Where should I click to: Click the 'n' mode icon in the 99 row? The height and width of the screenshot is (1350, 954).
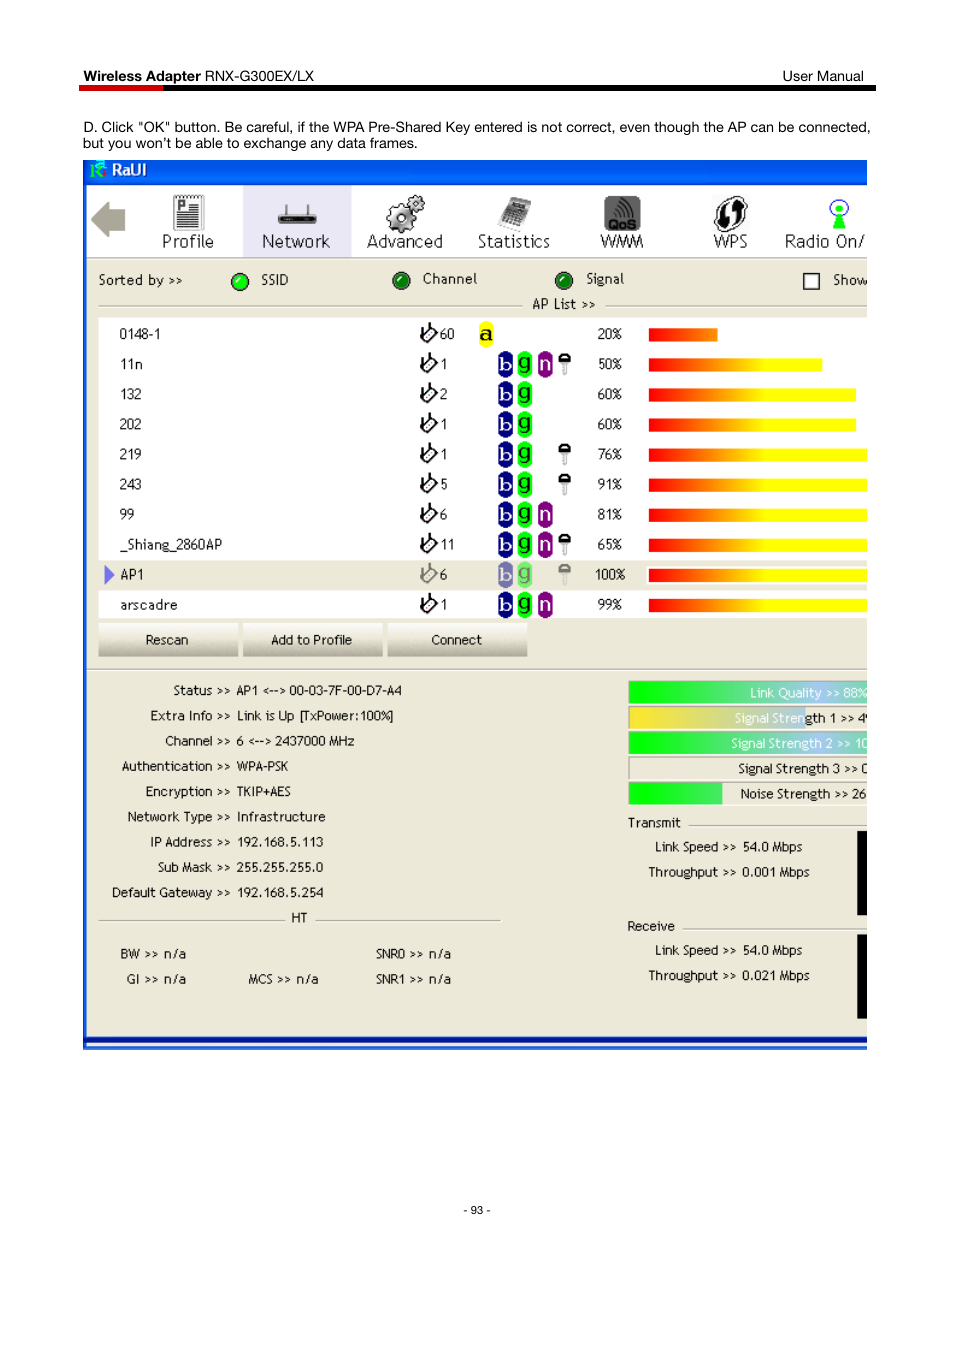(545, 514)
